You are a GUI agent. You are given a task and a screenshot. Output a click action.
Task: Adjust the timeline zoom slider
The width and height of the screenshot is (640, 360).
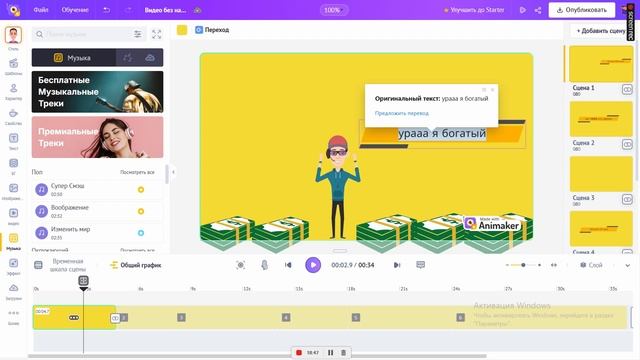click(x=523, y=265)
